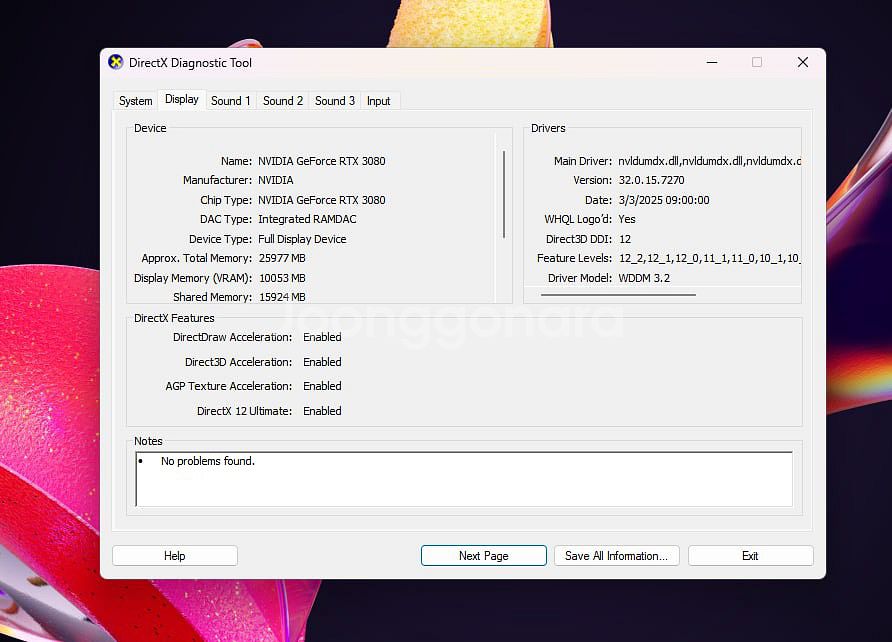The image size is (892, 642).
Task: Click inside the Notes text box
Action: pyautogui.click(x=464, y=479)
